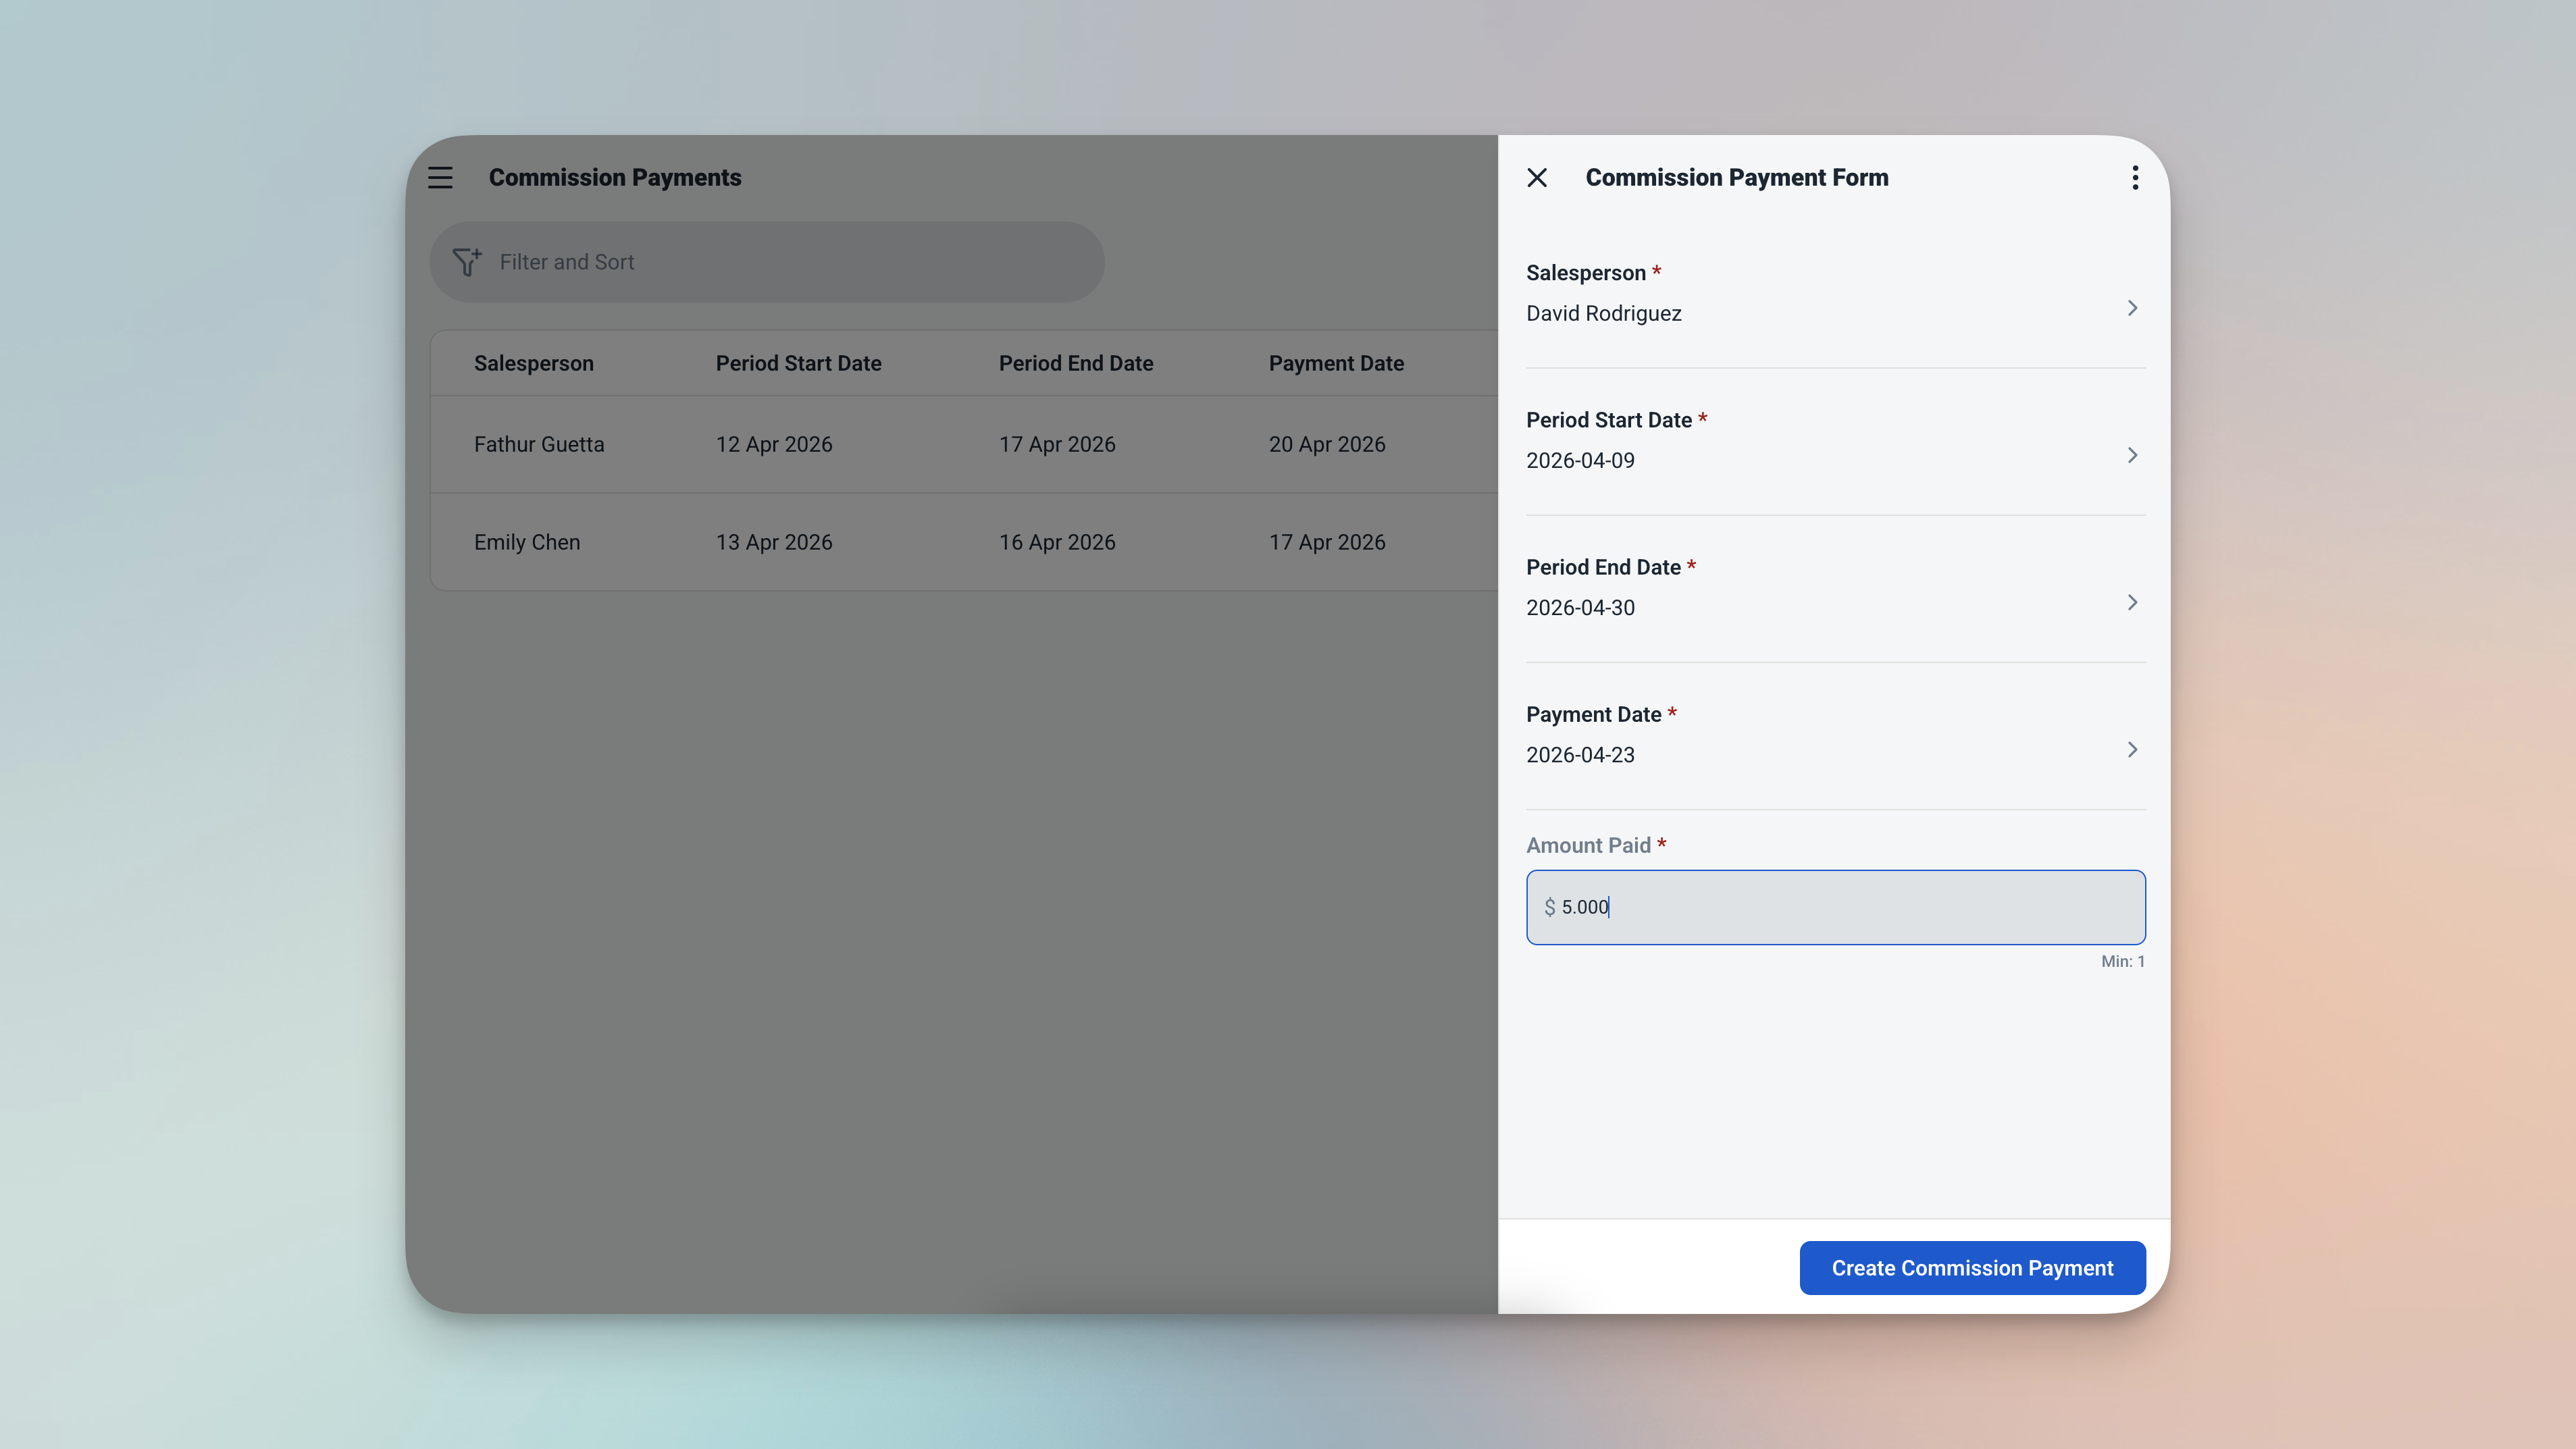Click the Filter and Sort search box
Image resolution: width=2576 pixels, height=1449 pixels.
point(780,262)
